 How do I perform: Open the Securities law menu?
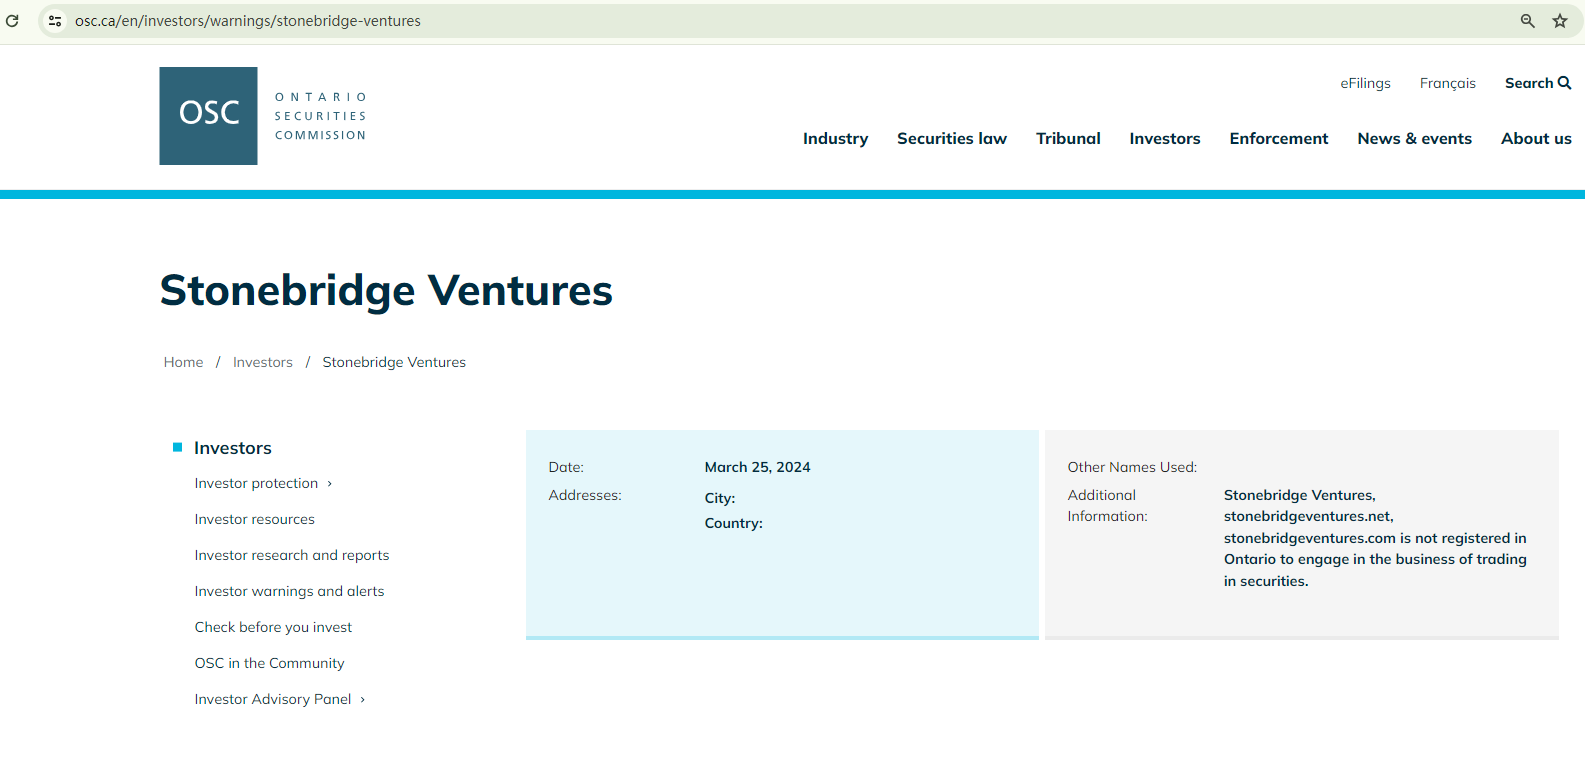951,139
